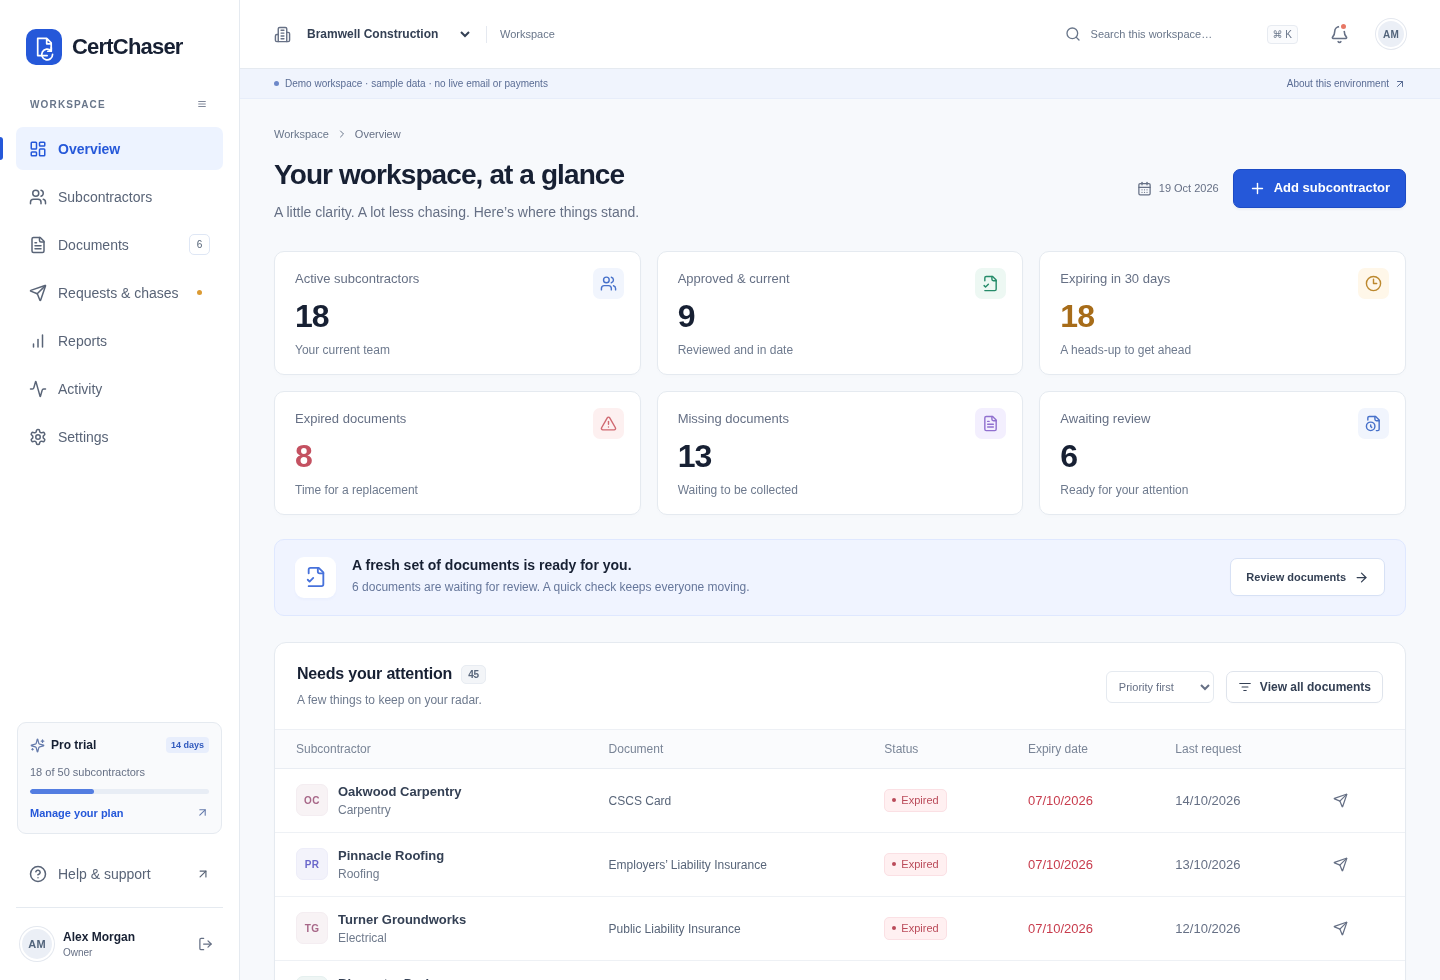Click the Expired documents warning icon
This screenshot has height=980, width=1440.
[608, 424]
